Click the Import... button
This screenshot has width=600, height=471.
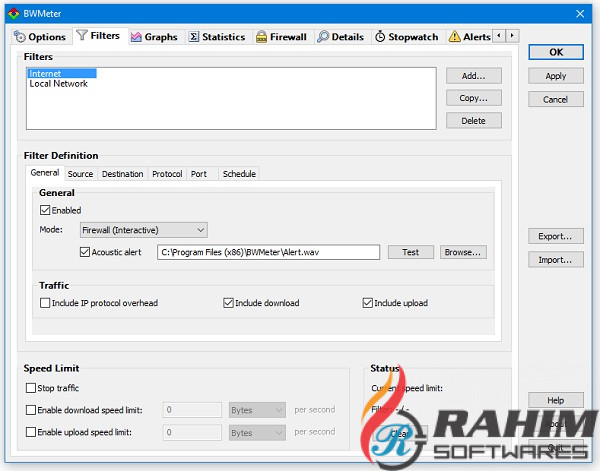click(556, 260)
